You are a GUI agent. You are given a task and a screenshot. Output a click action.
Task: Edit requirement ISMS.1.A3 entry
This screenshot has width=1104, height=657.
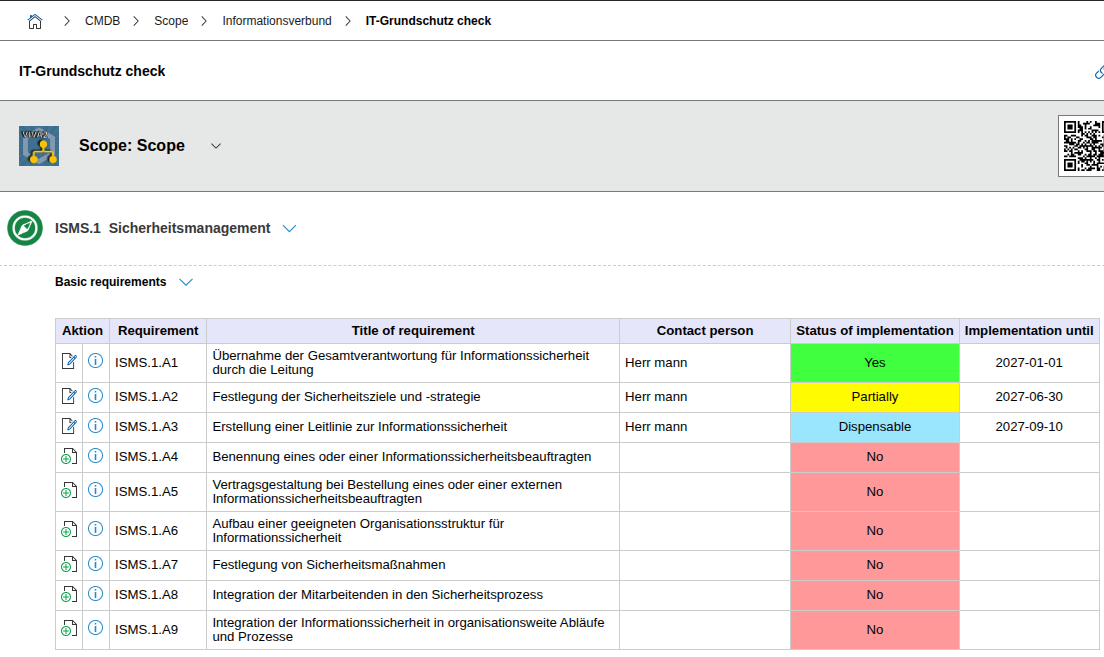(x=69, y=426)
